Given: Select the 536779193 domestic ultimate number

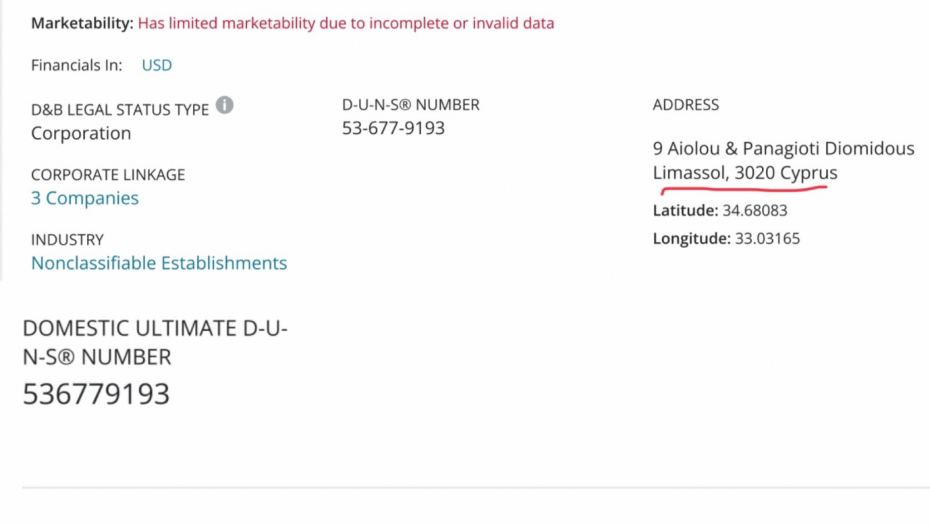Looking at the screenshot, I should (96, 394).
